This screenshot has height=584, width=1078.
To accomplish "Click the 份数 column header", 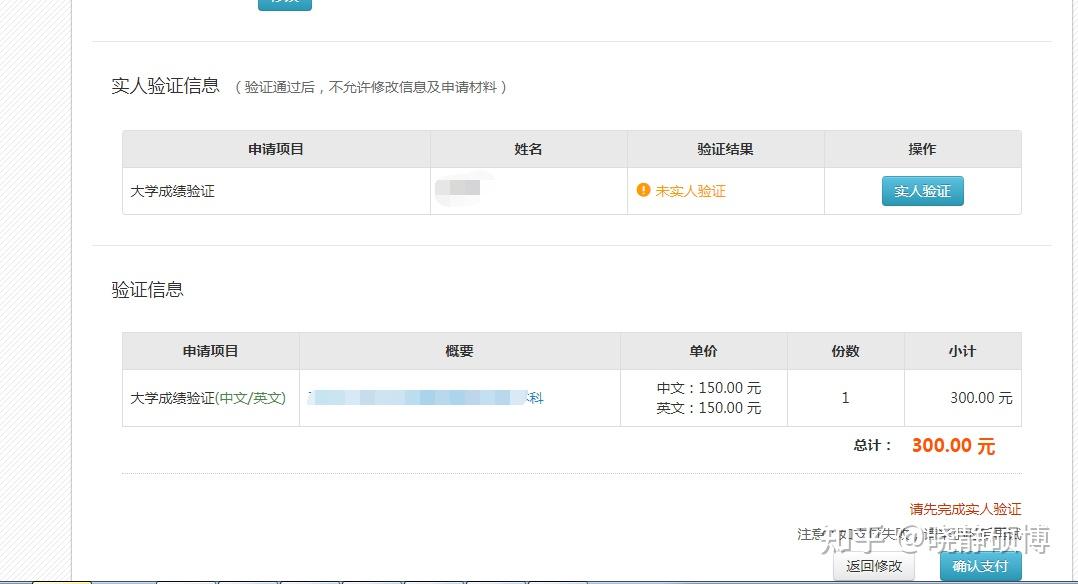I will 845,352.
